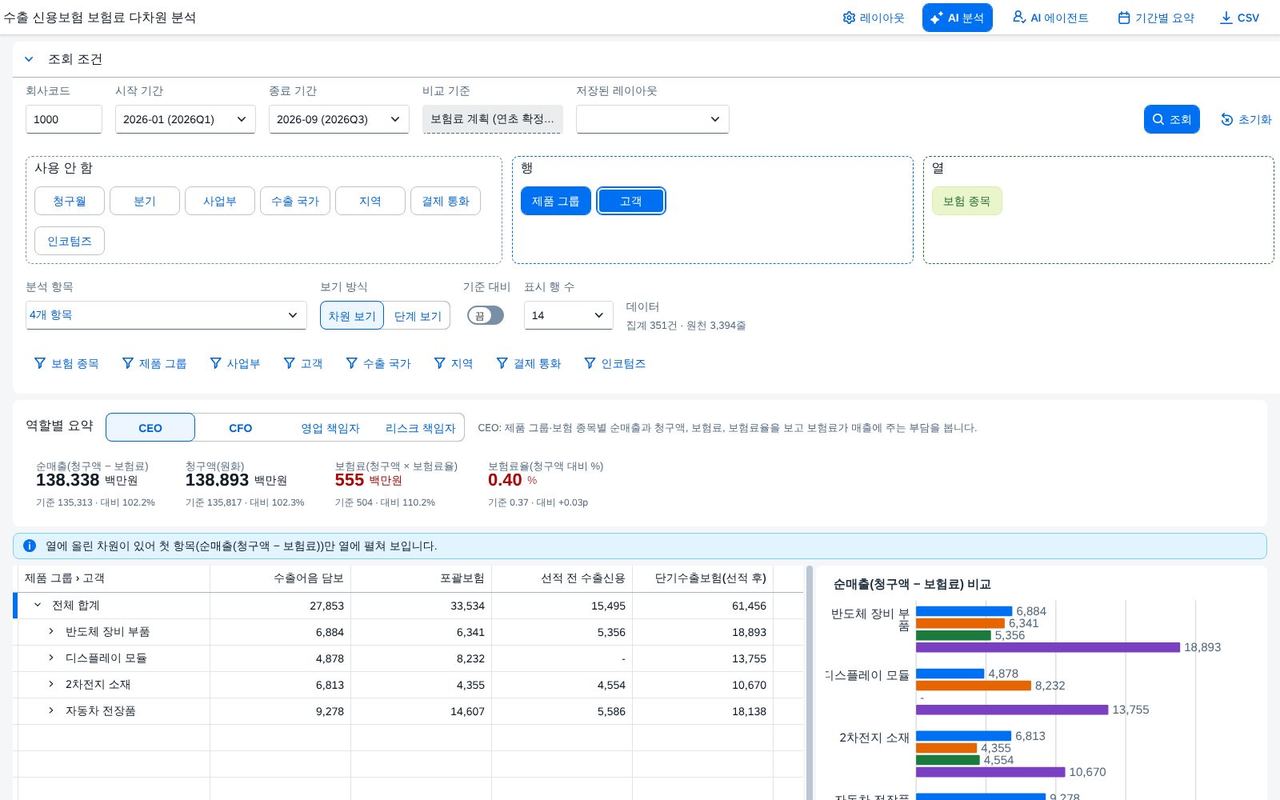Click the 제품 그룹 row chip
The image size is (1280, 800).
[x=555, y=201]
